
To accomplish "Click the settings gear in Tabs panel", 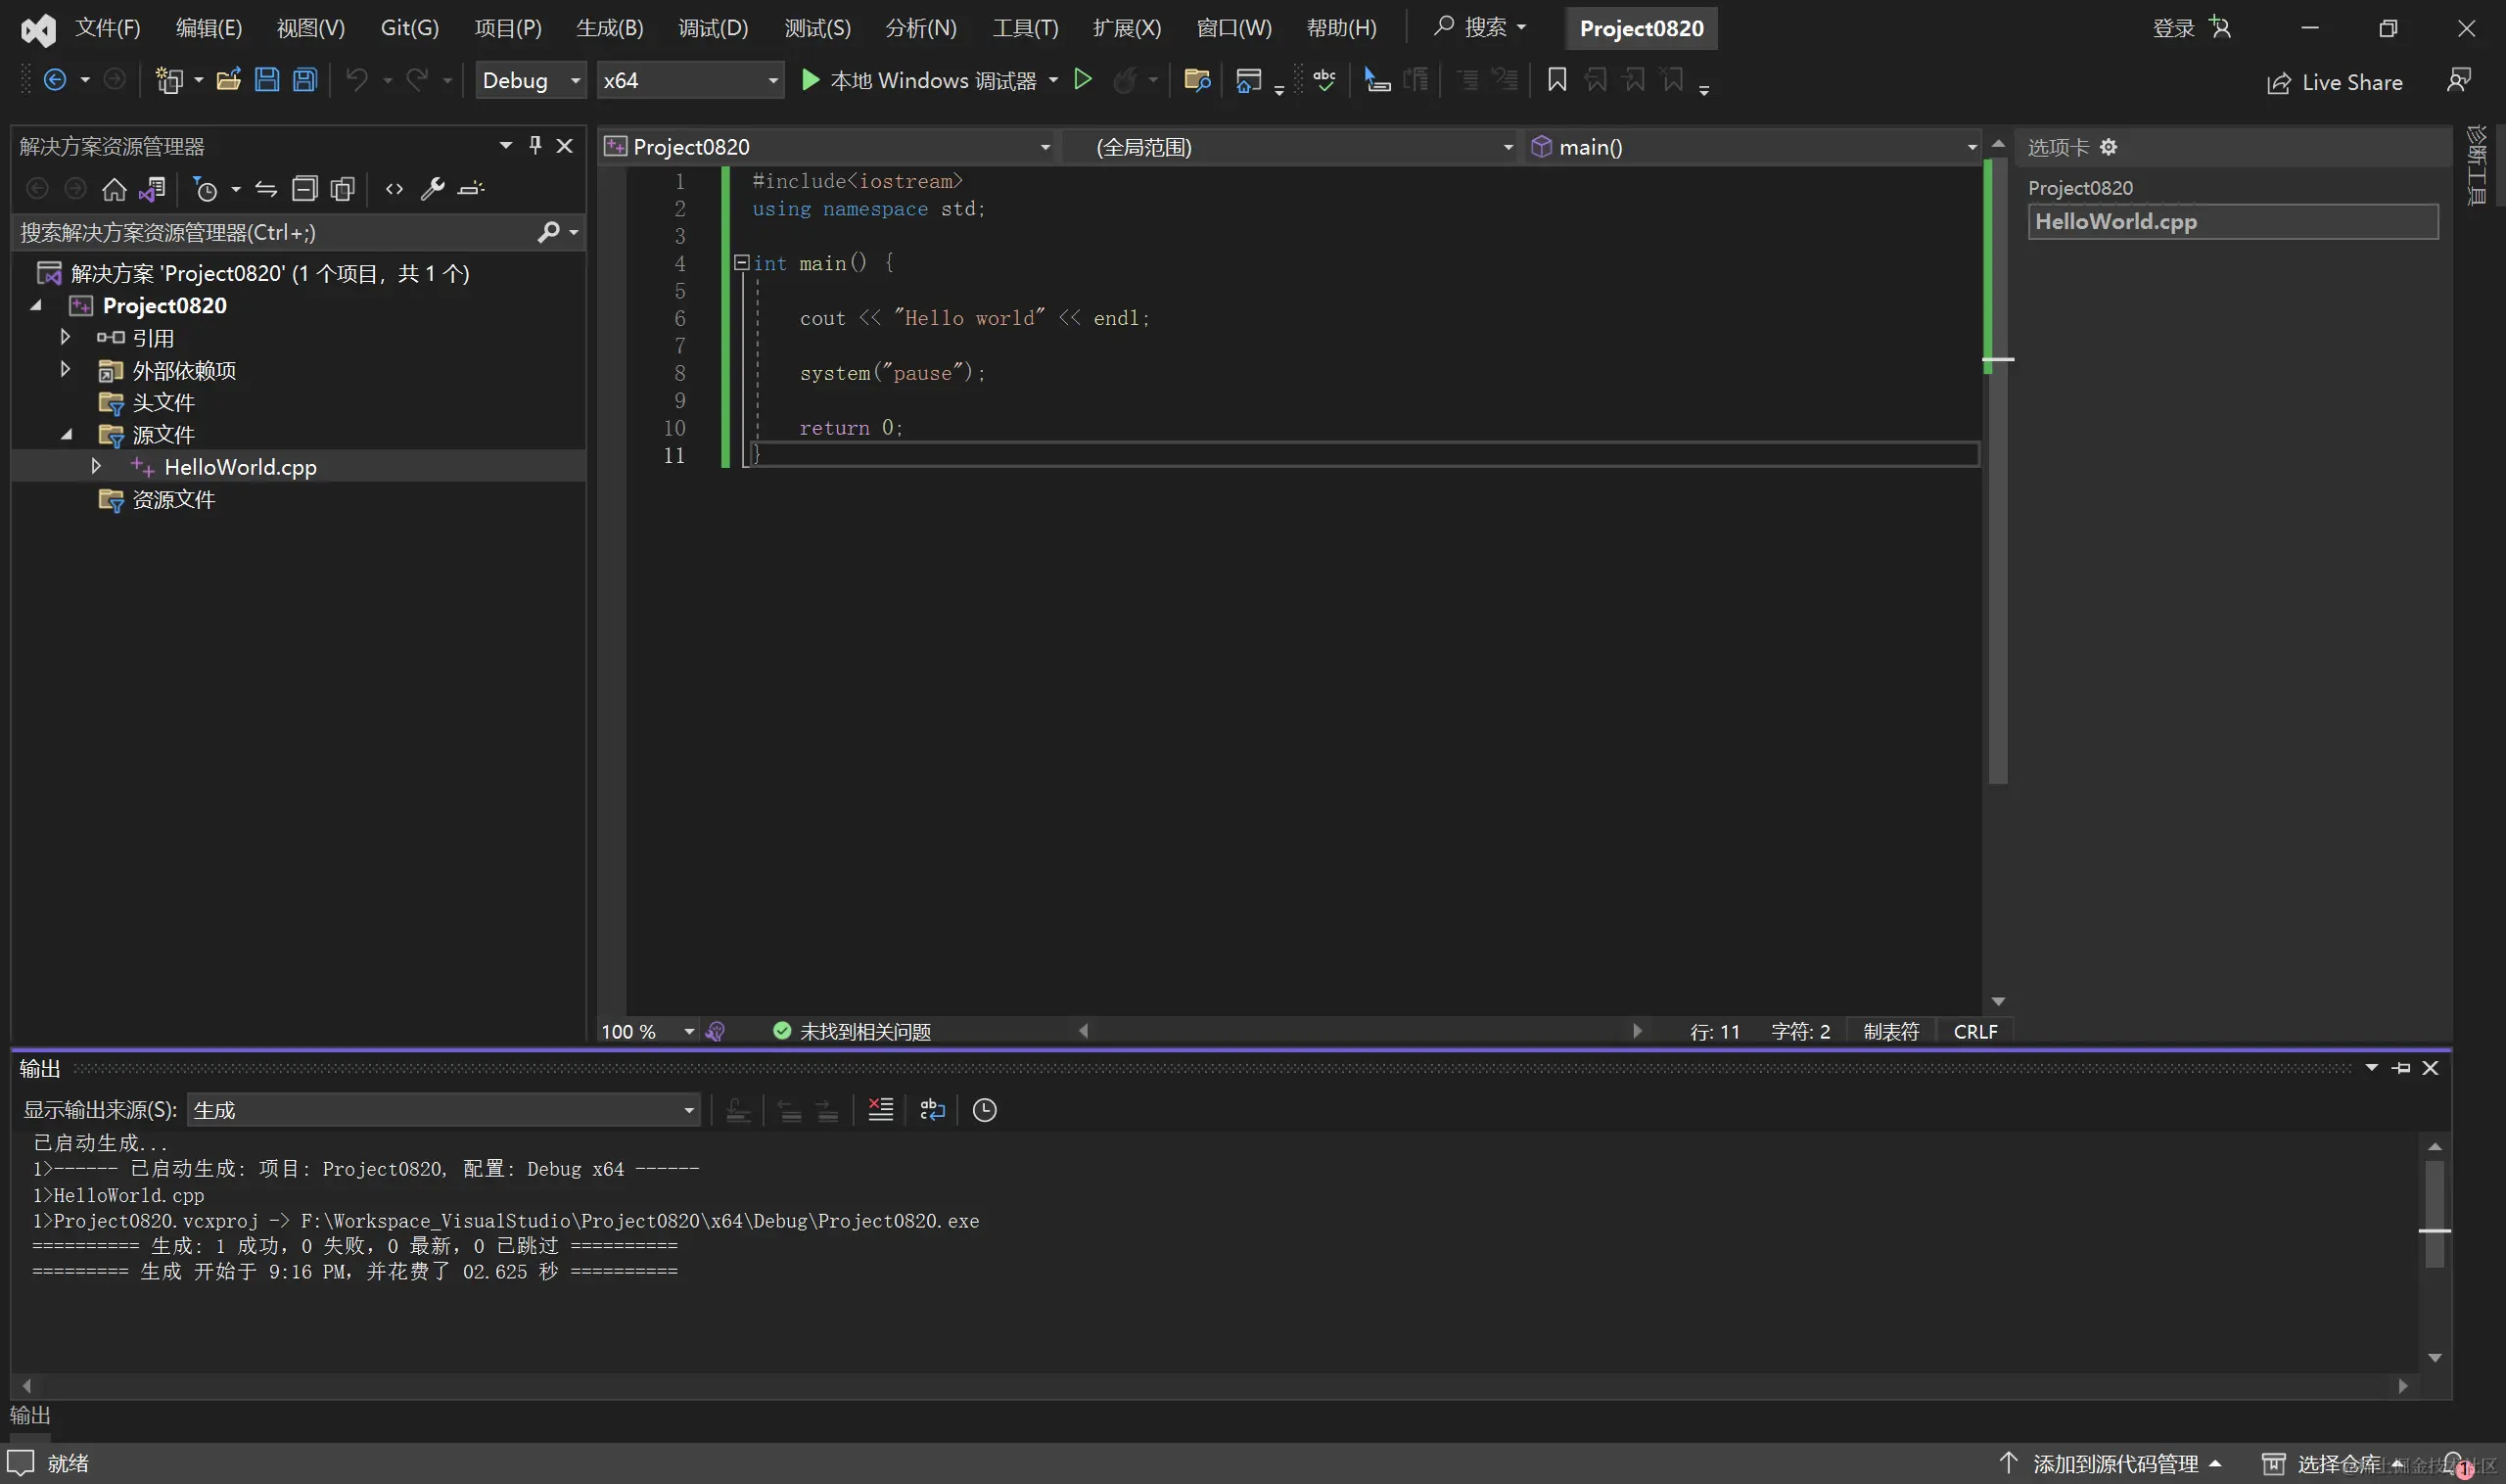I will coord(2108,147).
